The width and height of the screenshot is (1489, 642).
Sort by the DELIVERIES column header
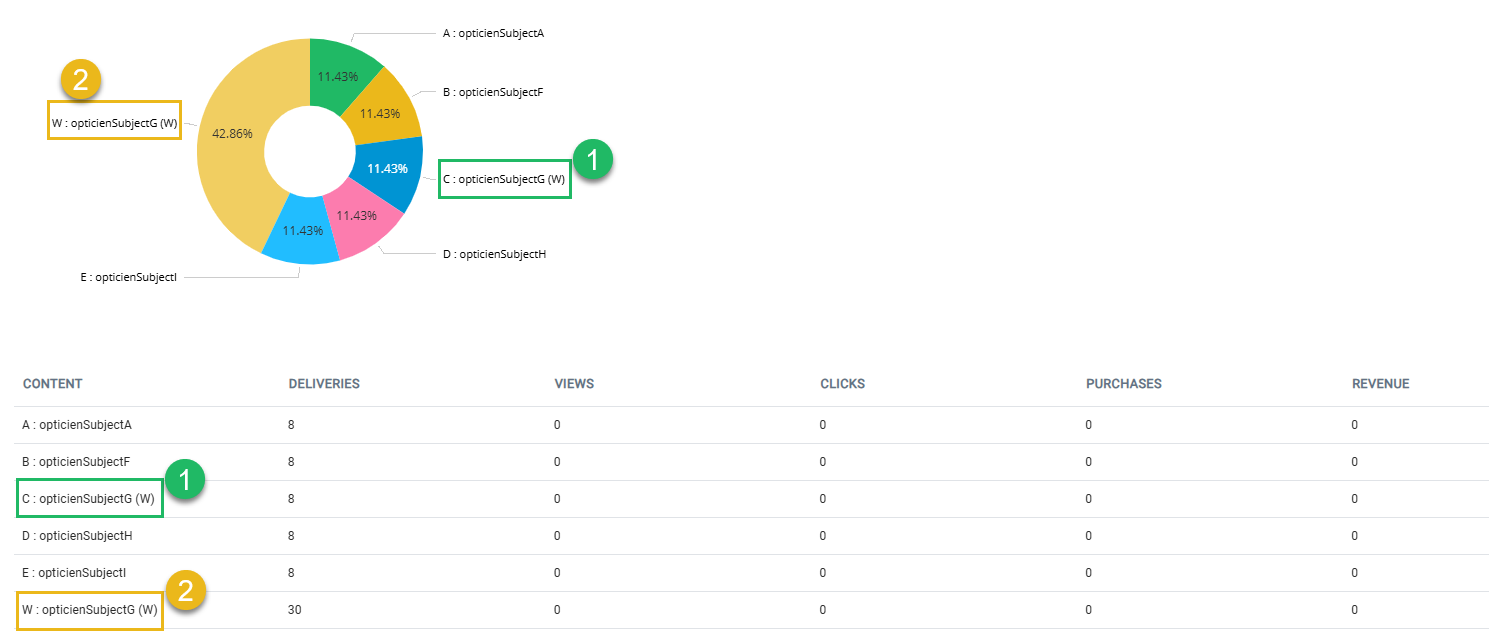tap(324, 384)
